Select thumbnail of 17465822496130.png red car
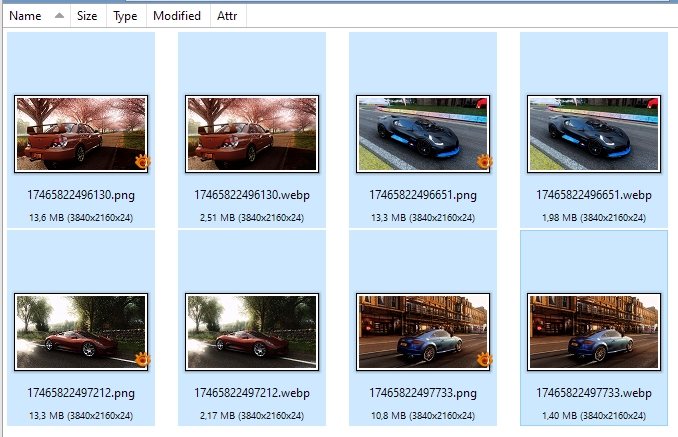Viewport: 678px width, 437px height. pos(81,134)
